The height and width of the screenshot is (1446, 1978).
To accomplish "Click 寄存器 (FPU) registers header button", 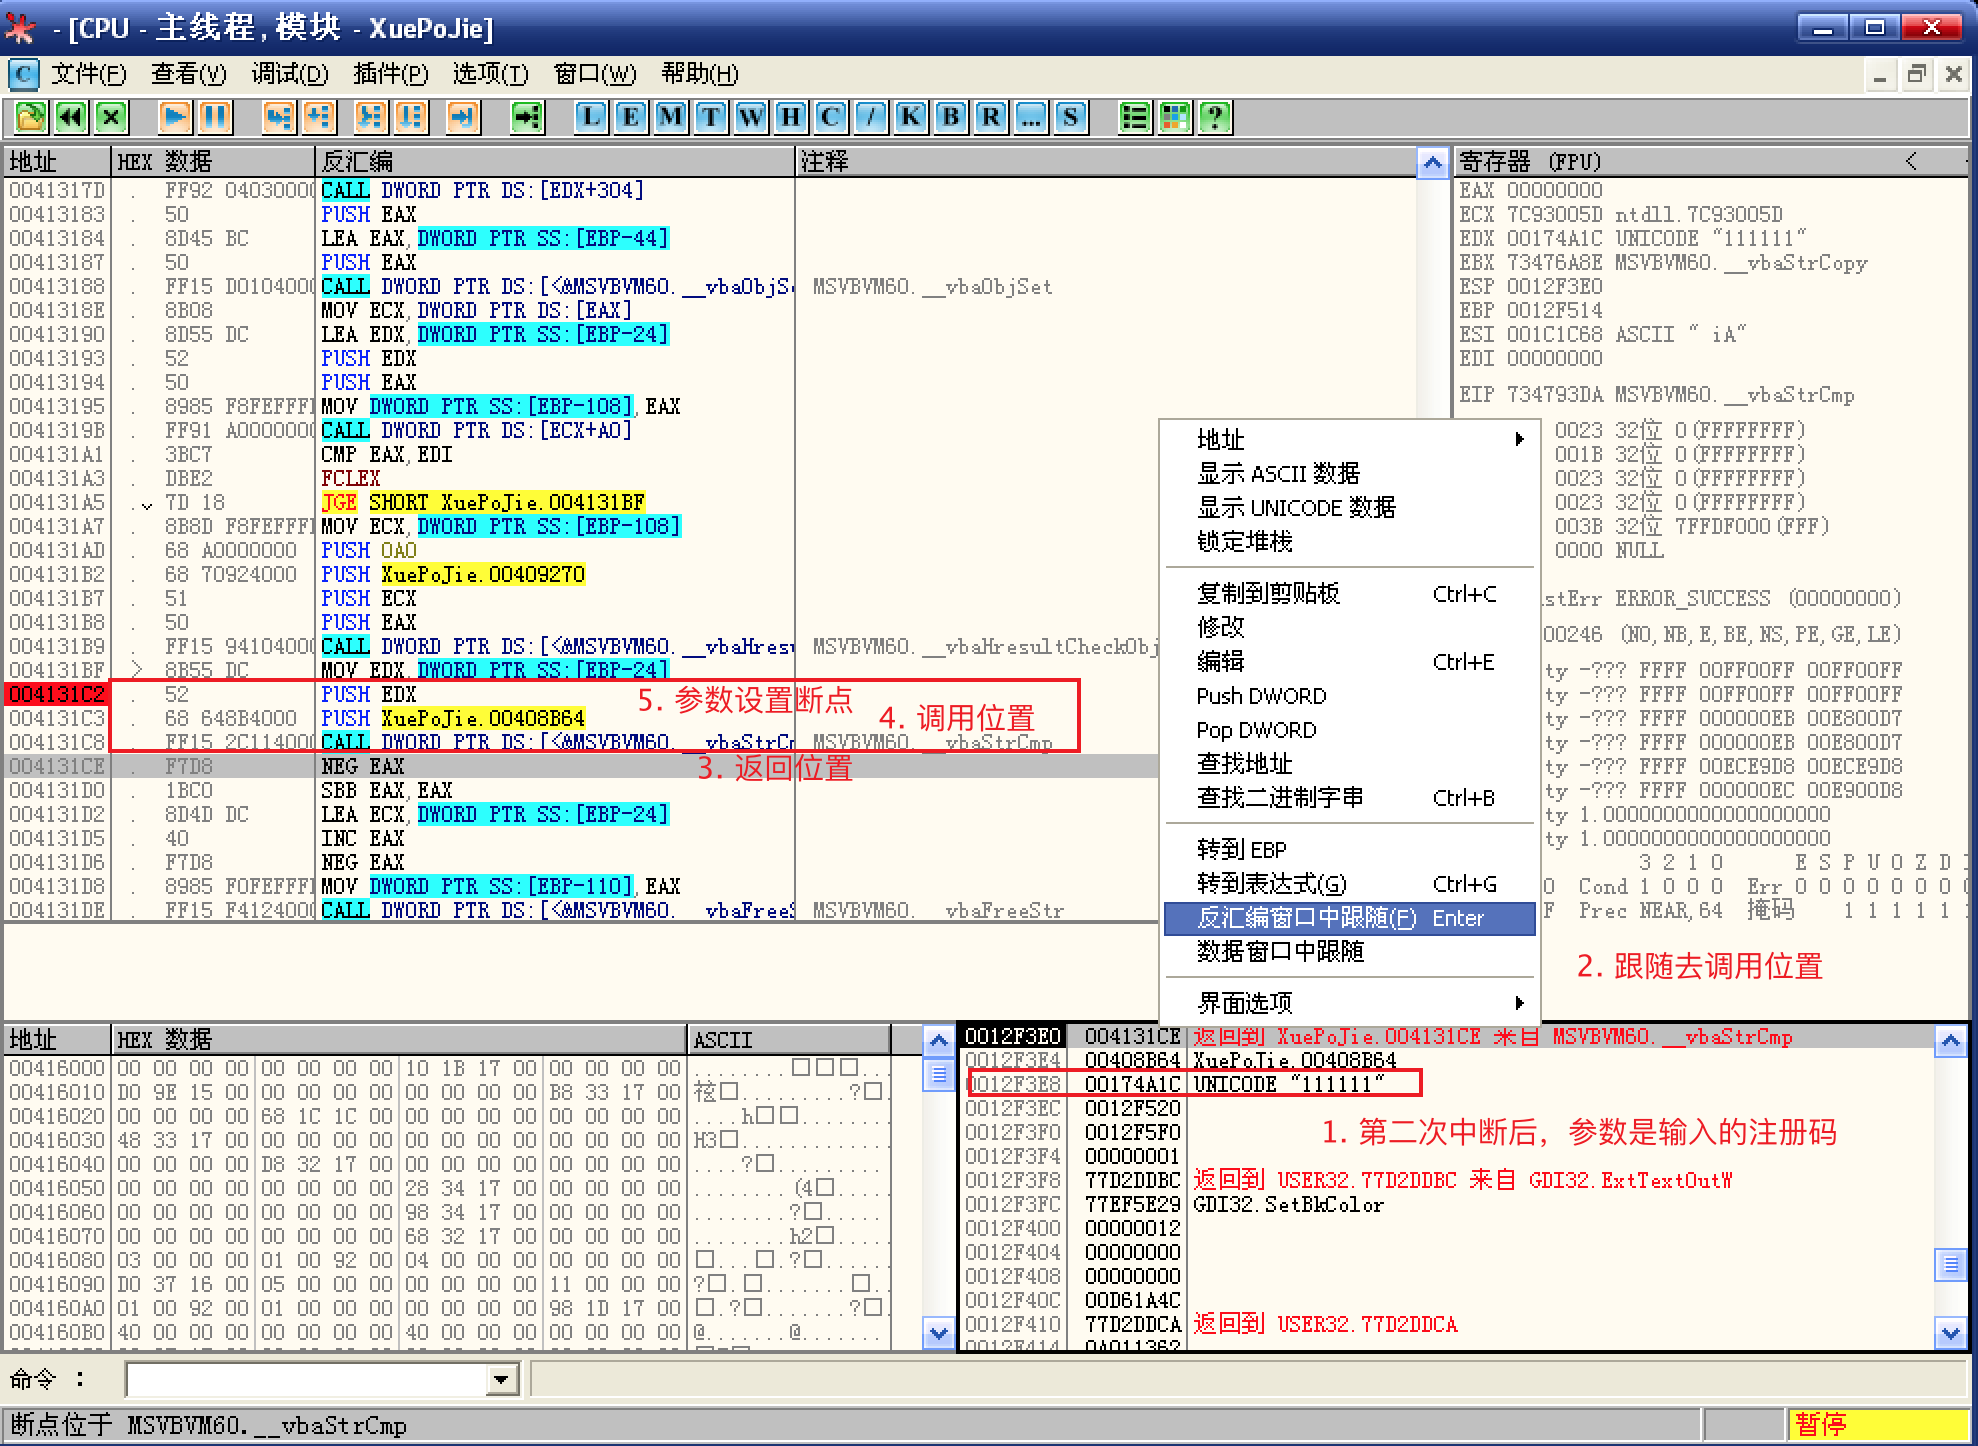I will click(1529, 161).
